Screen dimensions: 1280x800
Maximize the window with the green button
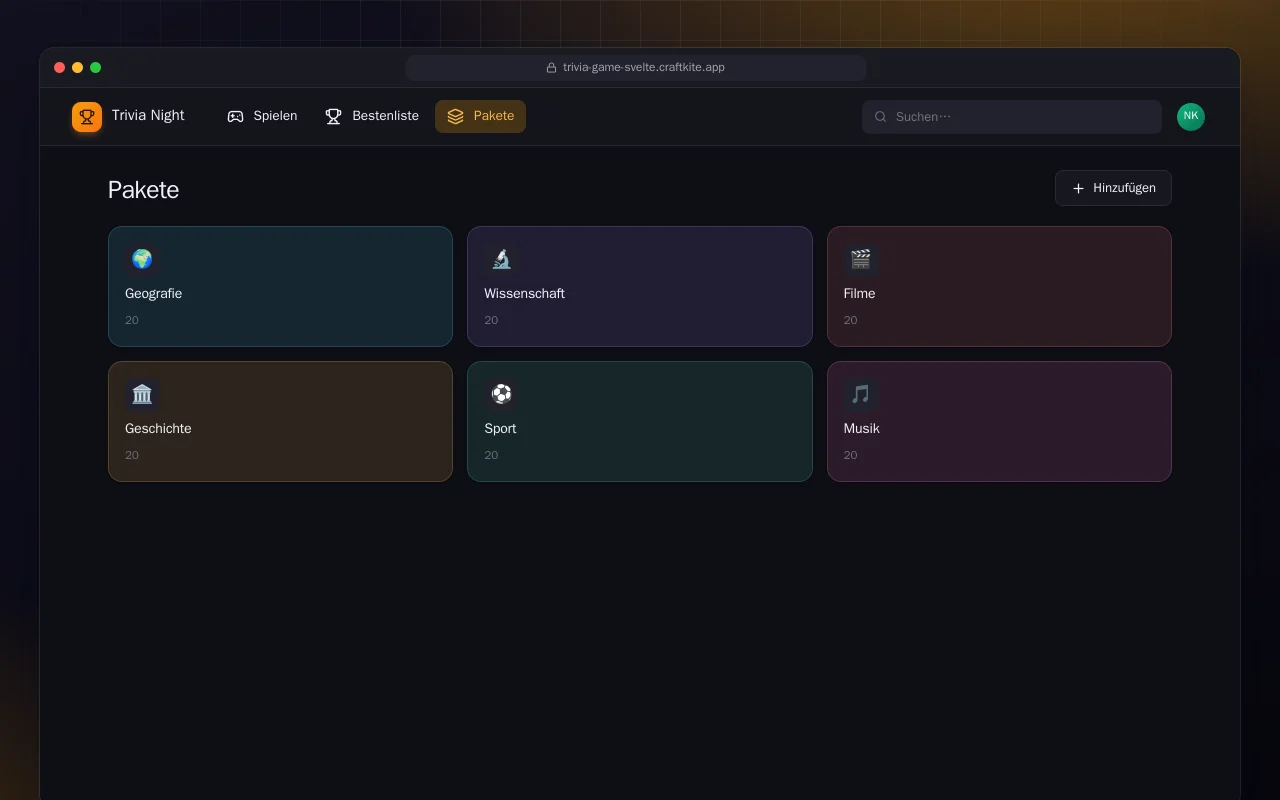95,68
